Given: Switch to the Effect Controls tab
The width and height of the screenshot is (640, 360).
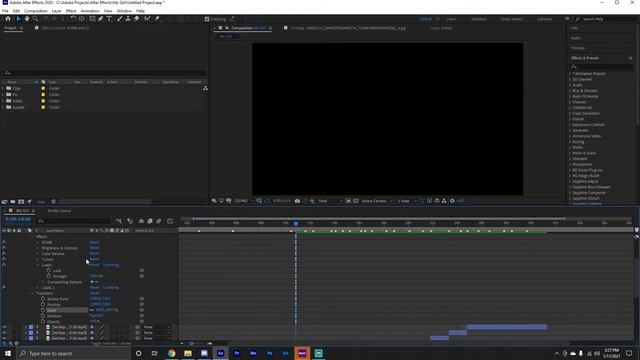Looking at the screenshot, I should (x=65, y=28).
